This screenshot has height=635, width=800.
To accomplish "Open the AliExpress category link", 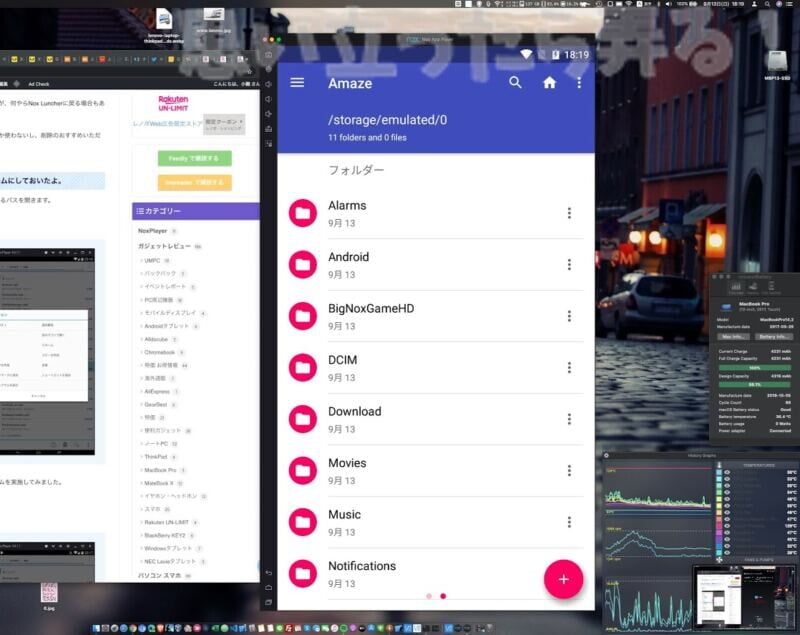I will 157,392.
